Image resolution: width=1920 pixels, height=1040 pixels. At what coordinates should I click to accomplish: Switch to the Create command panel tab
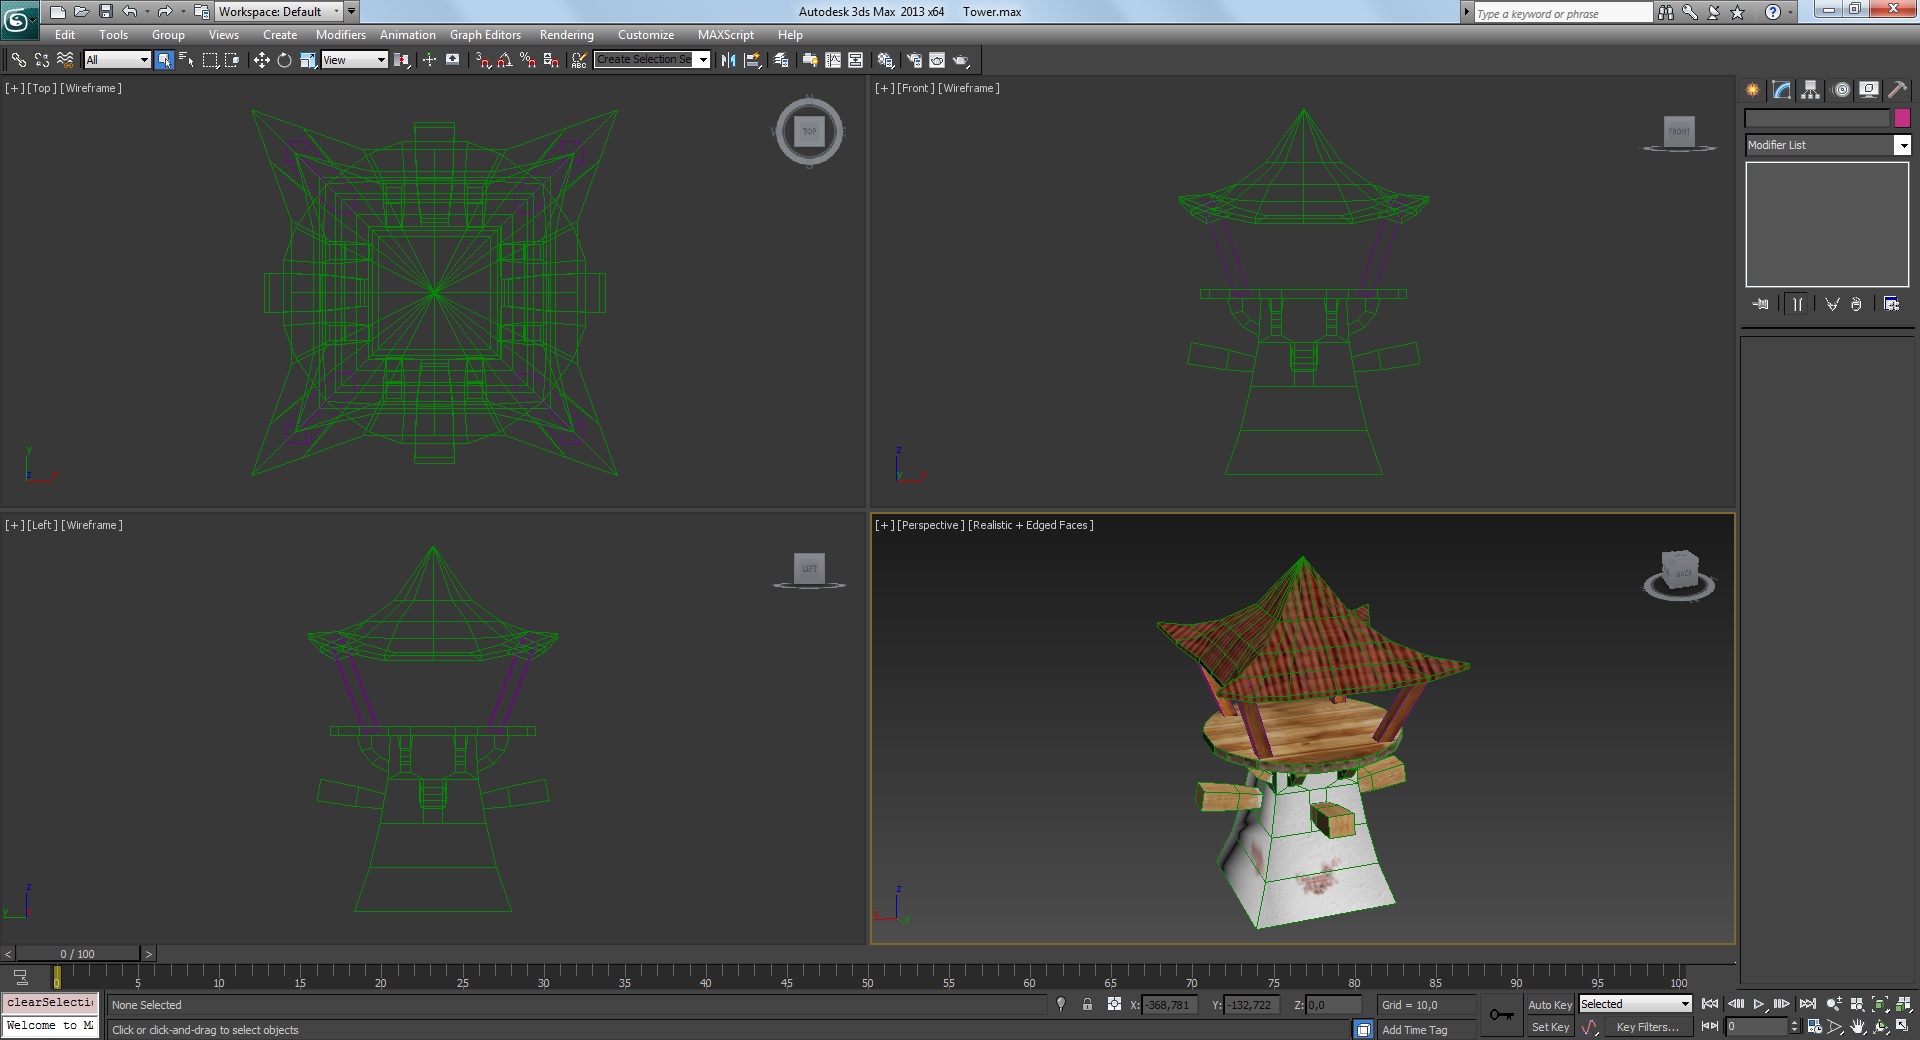(x=1752, y=90)
